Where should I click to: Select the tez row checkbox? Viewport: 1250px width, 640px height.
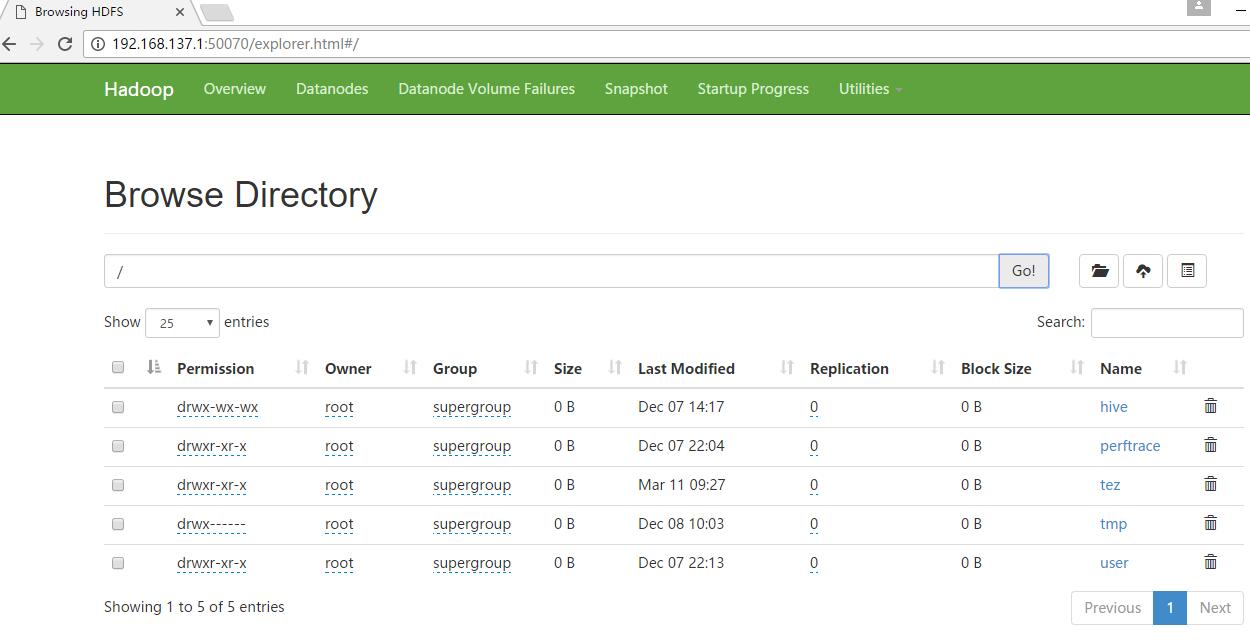point(118,485)
